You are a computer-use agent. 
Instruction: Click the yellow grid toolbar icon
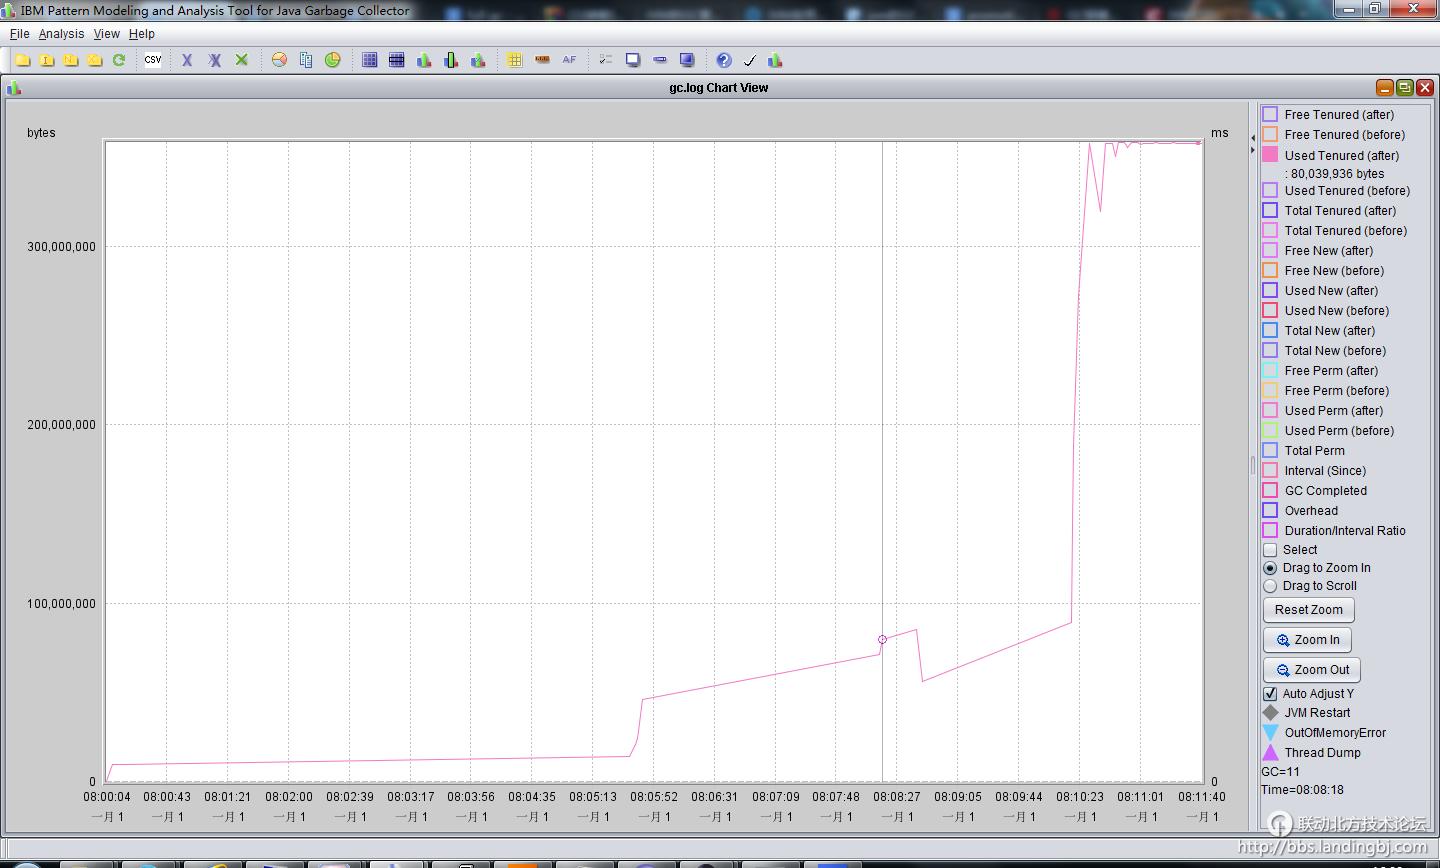(514, 60)
